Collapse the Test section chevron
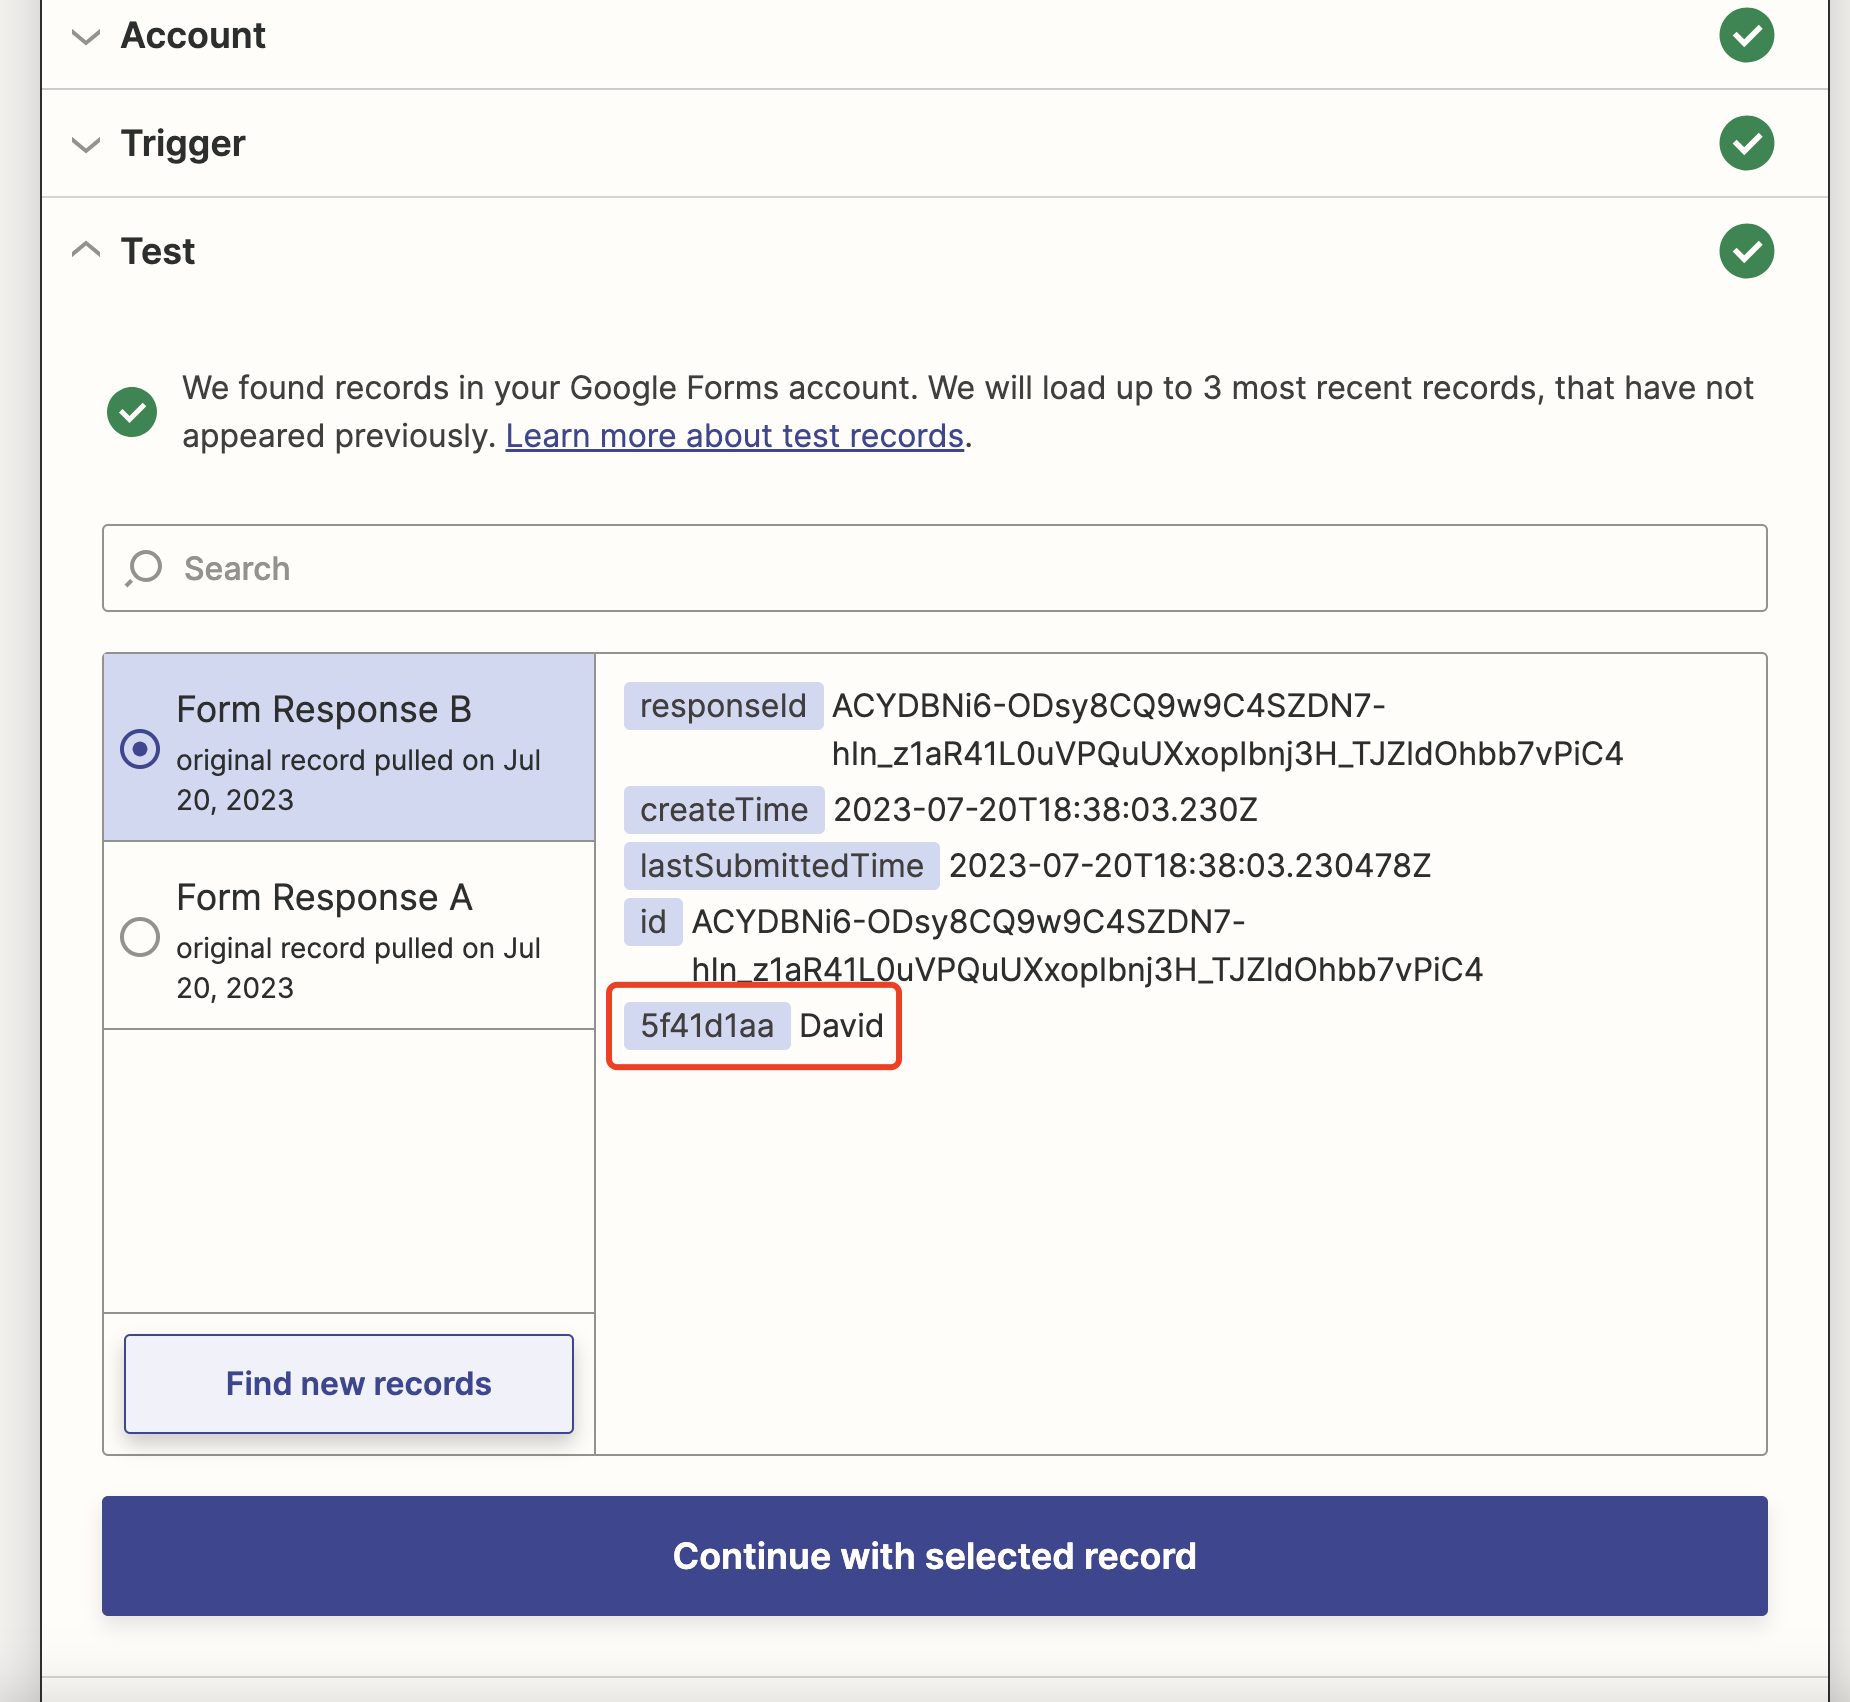The height and width of the screenshot is (1702, 1850). [x=87, y=250]
